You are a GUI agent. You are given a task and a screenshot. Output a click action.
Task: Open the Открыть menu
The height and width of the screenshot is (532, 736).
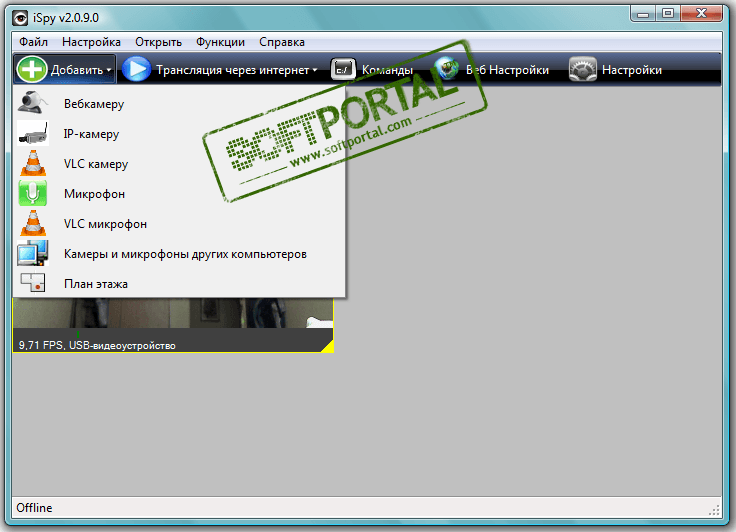[x=158, y=42]
